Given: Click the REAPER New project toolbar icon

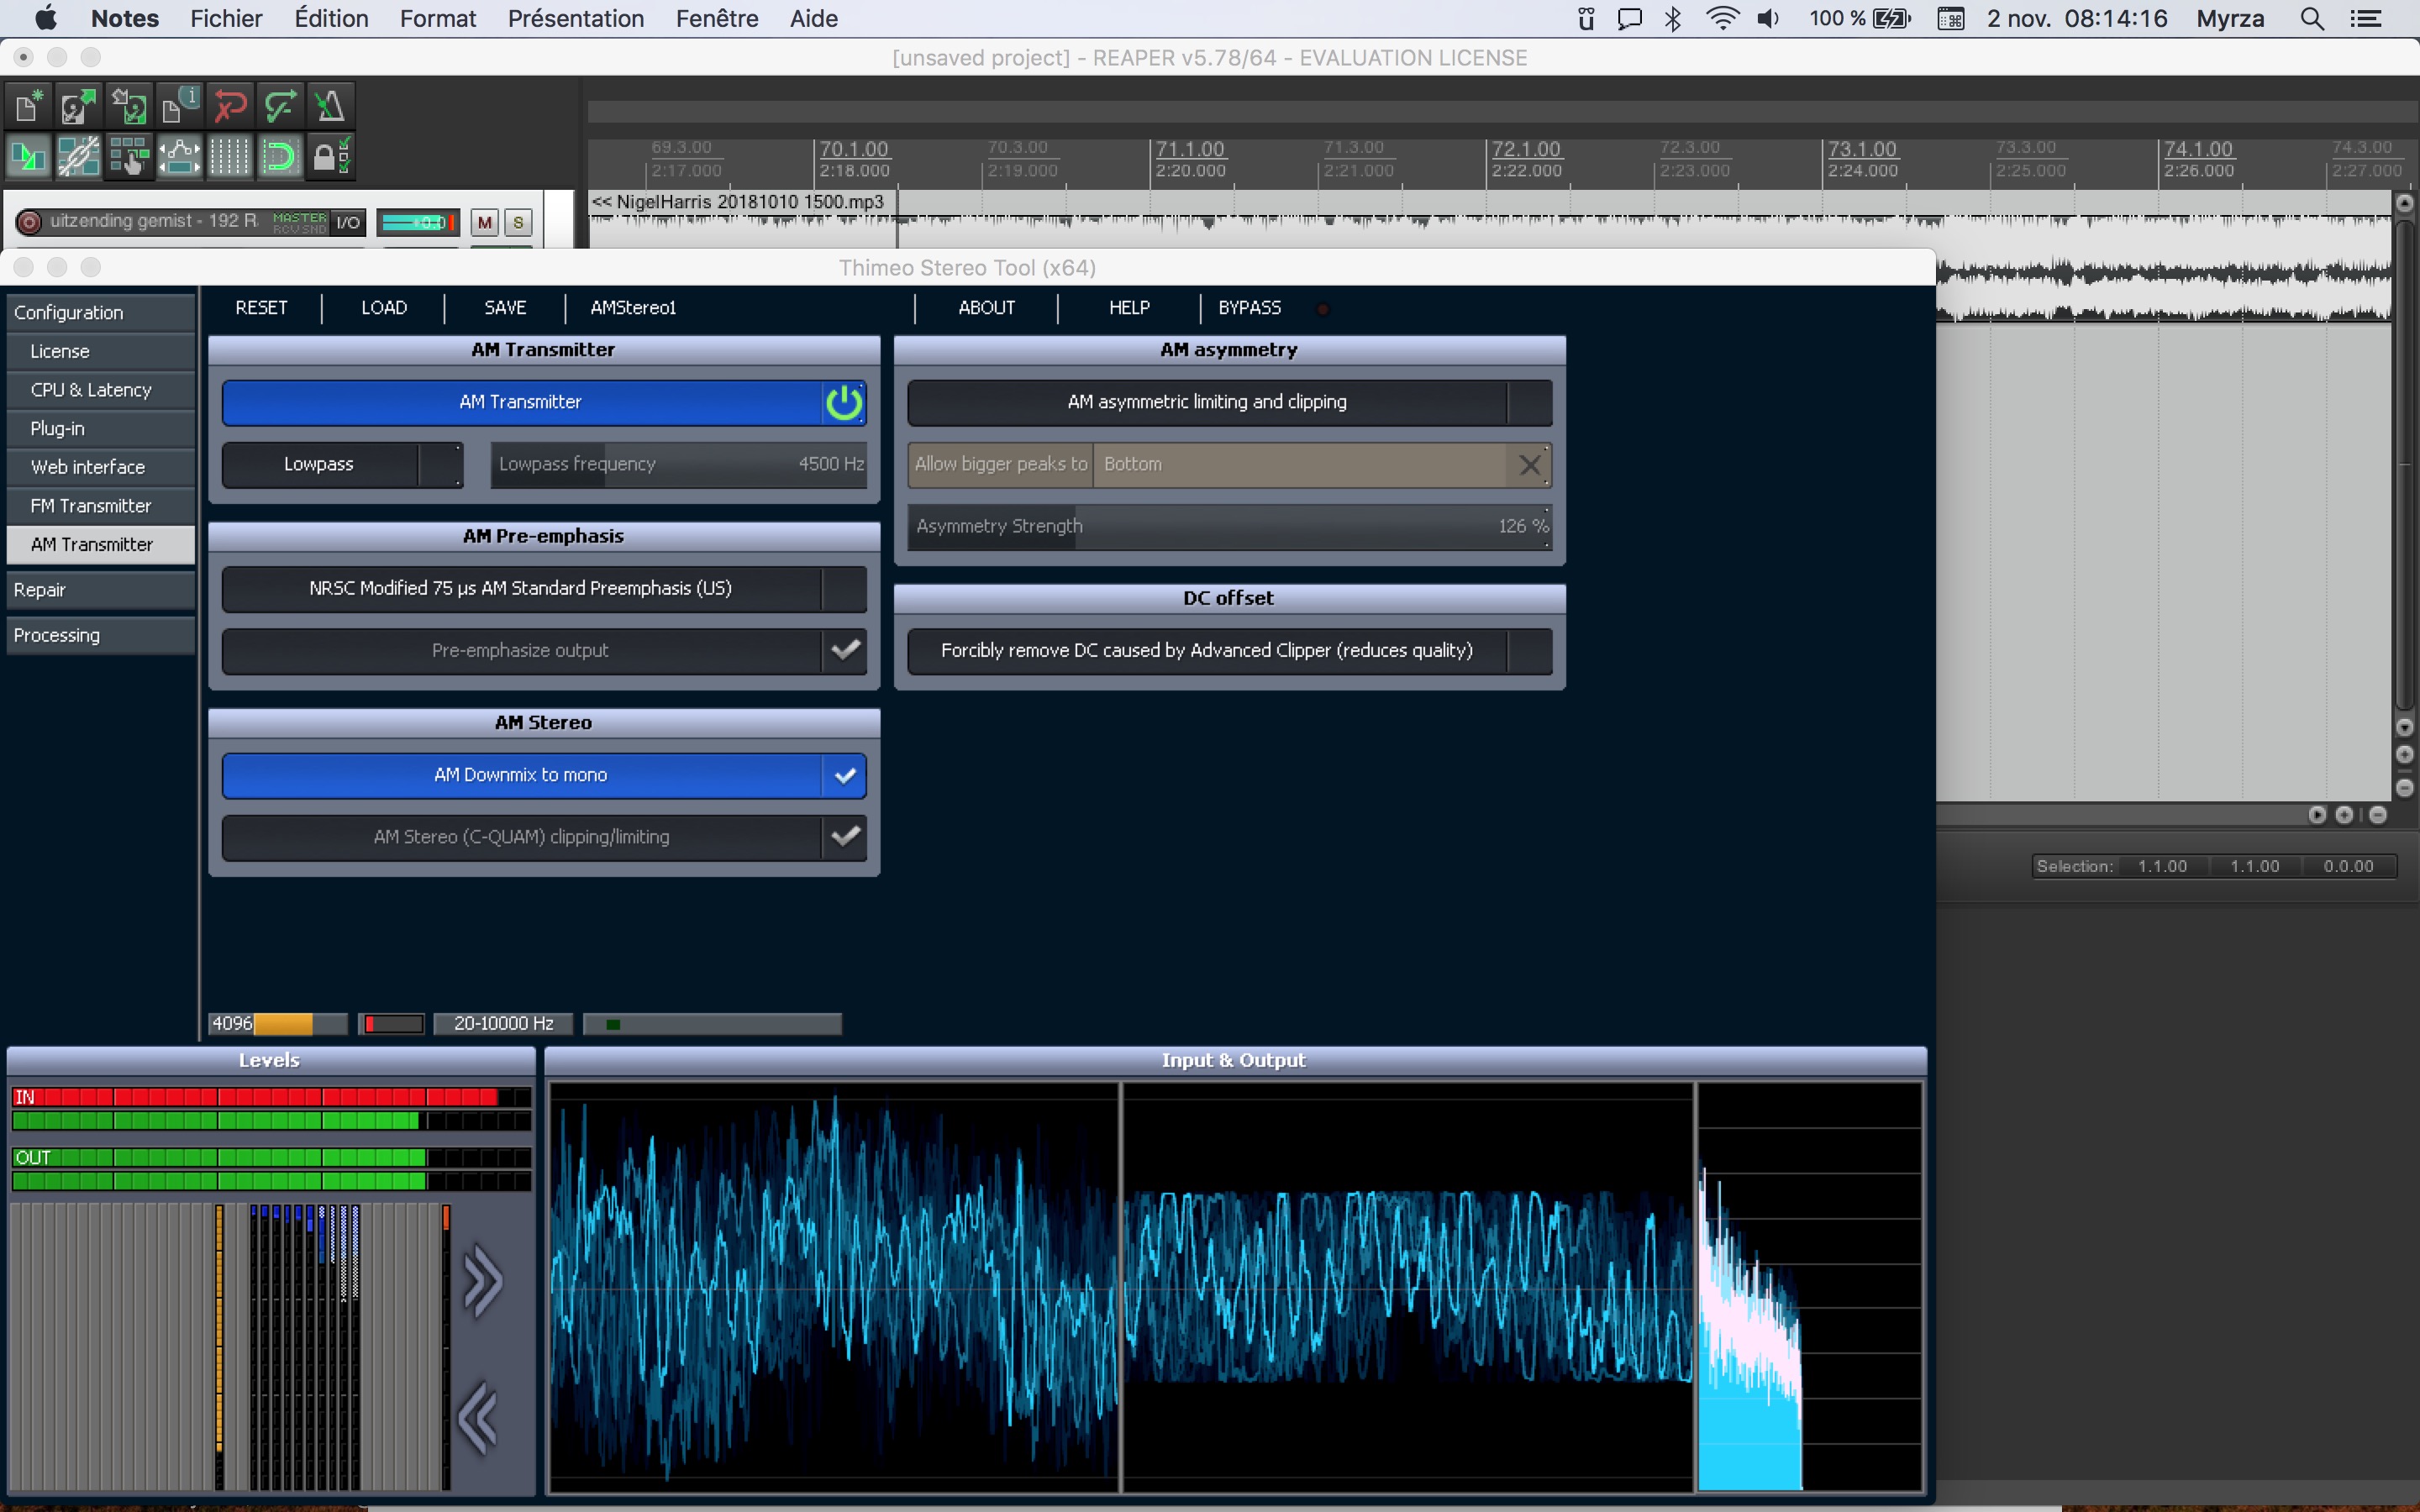Looking at the screenshot, I should (29, 105).
